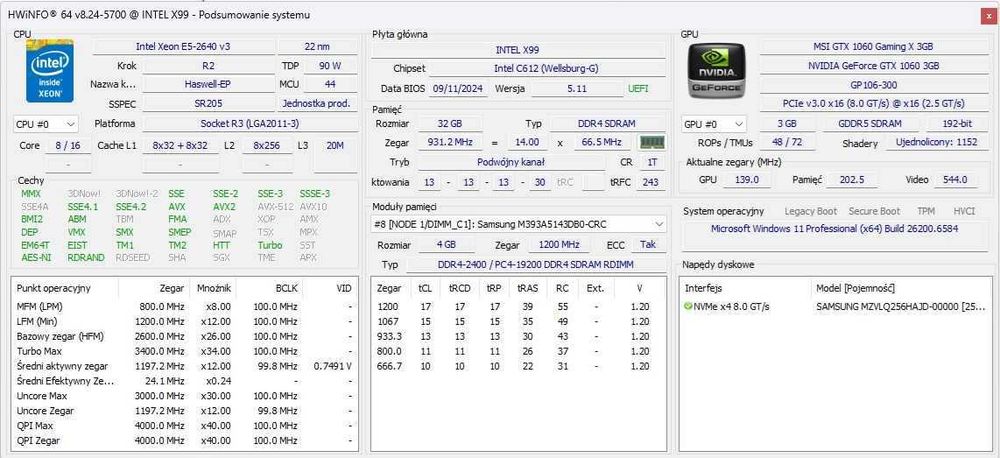The width and height of the screenshot is (1000, 458).
Task: Click the Intel C612 (Wellsburg-G) chipset field
Action: point(546,68)
